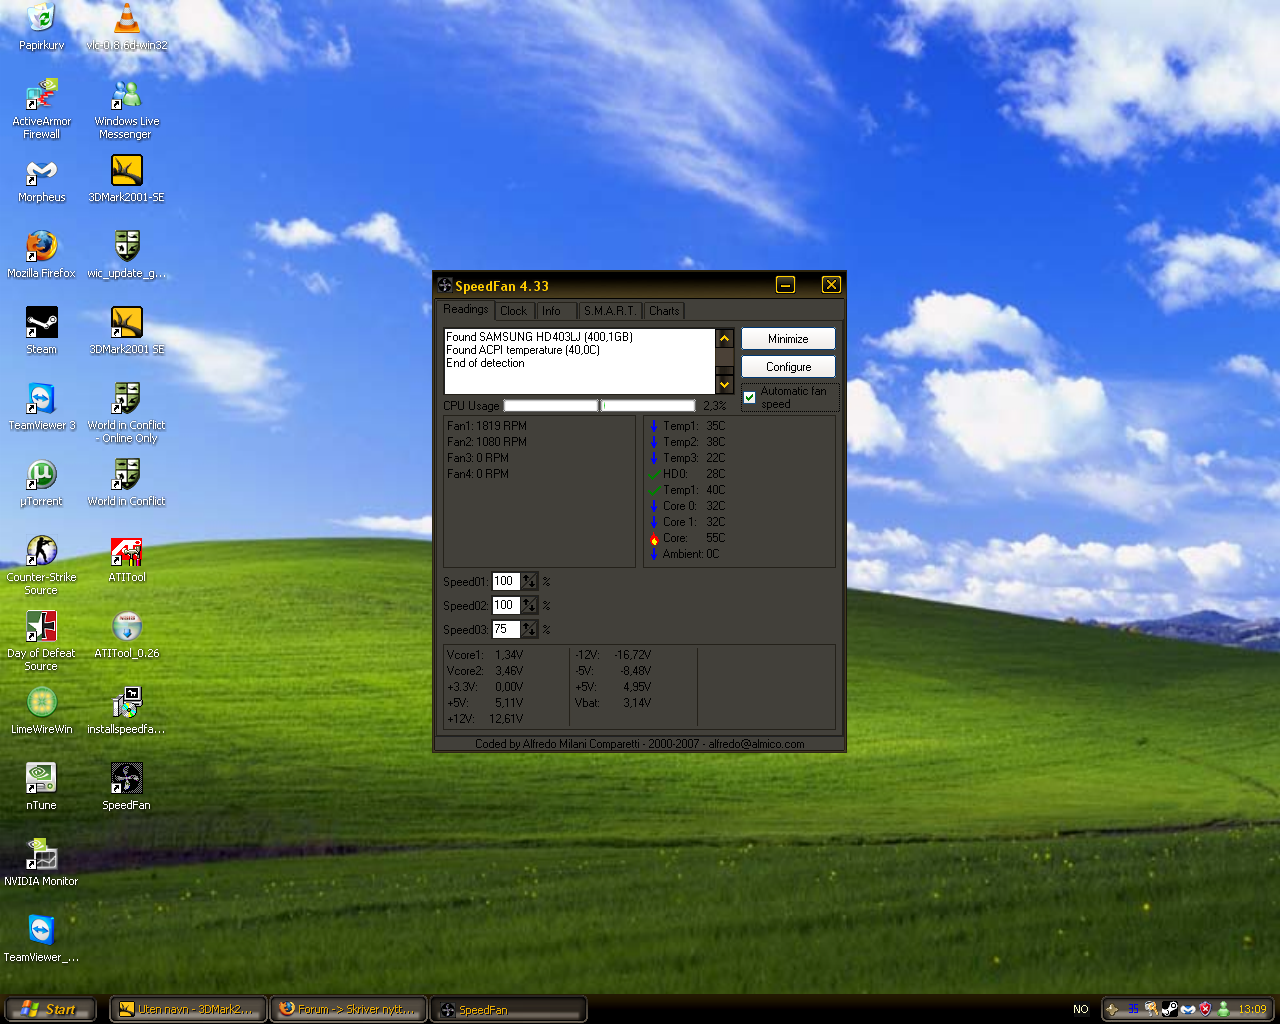Open the nTune desktop shortcut
Image resolution: width=1280 pixels, height=1024 pixels.
coord(41,779)
